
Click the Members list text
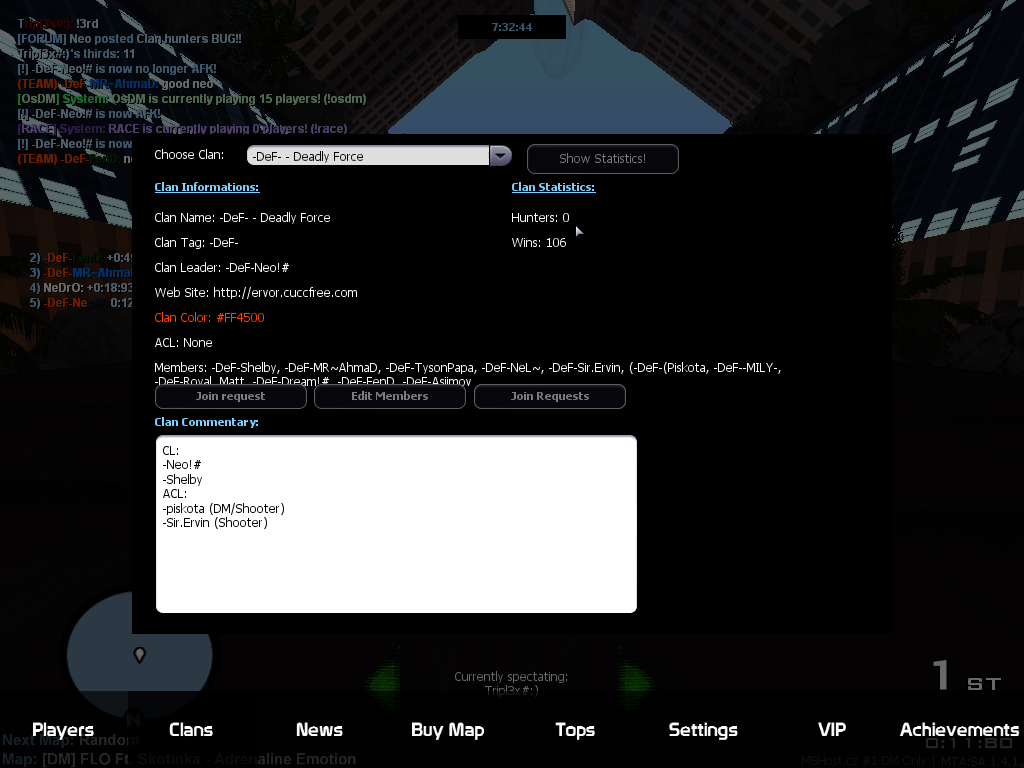468,374
